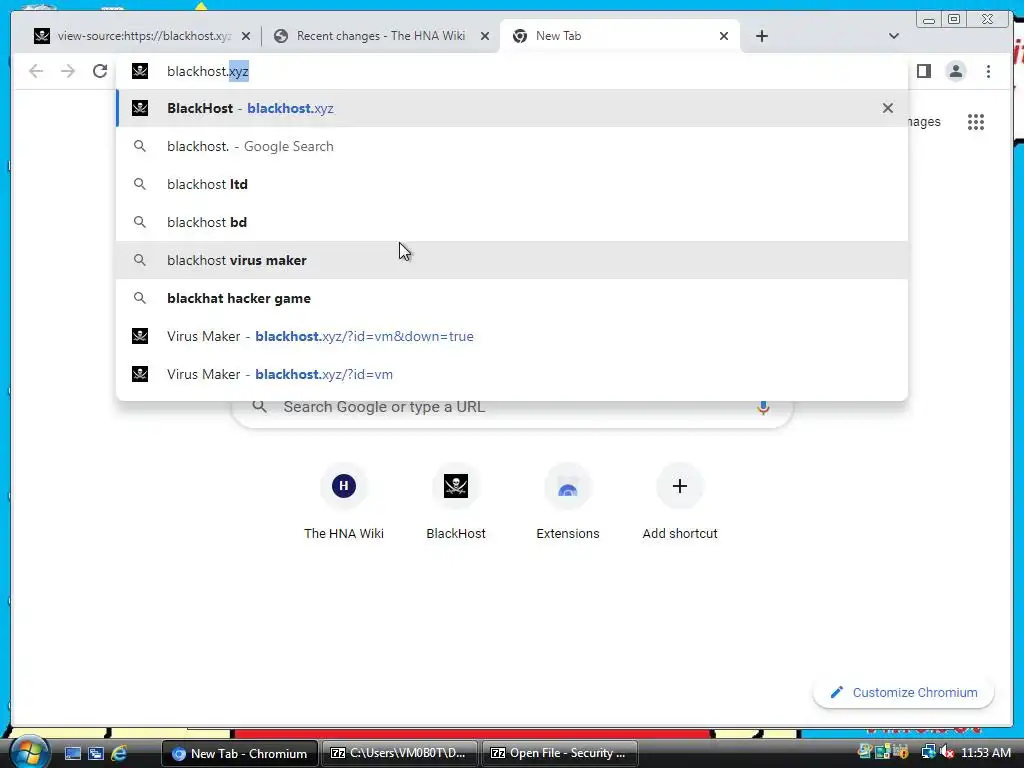Click the muted volume tray icon
The width and height of the screenshot is (1024, 768).
[x=948, y=753]
